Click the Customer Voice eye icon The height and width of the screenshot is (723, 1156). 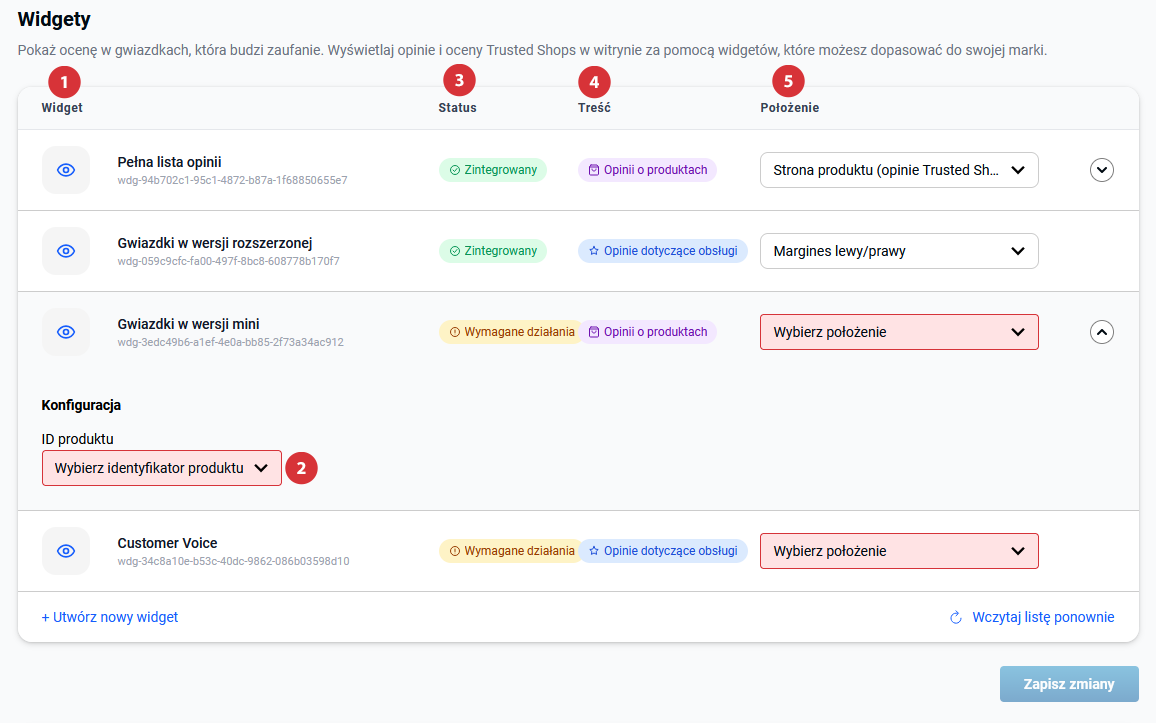66,551
